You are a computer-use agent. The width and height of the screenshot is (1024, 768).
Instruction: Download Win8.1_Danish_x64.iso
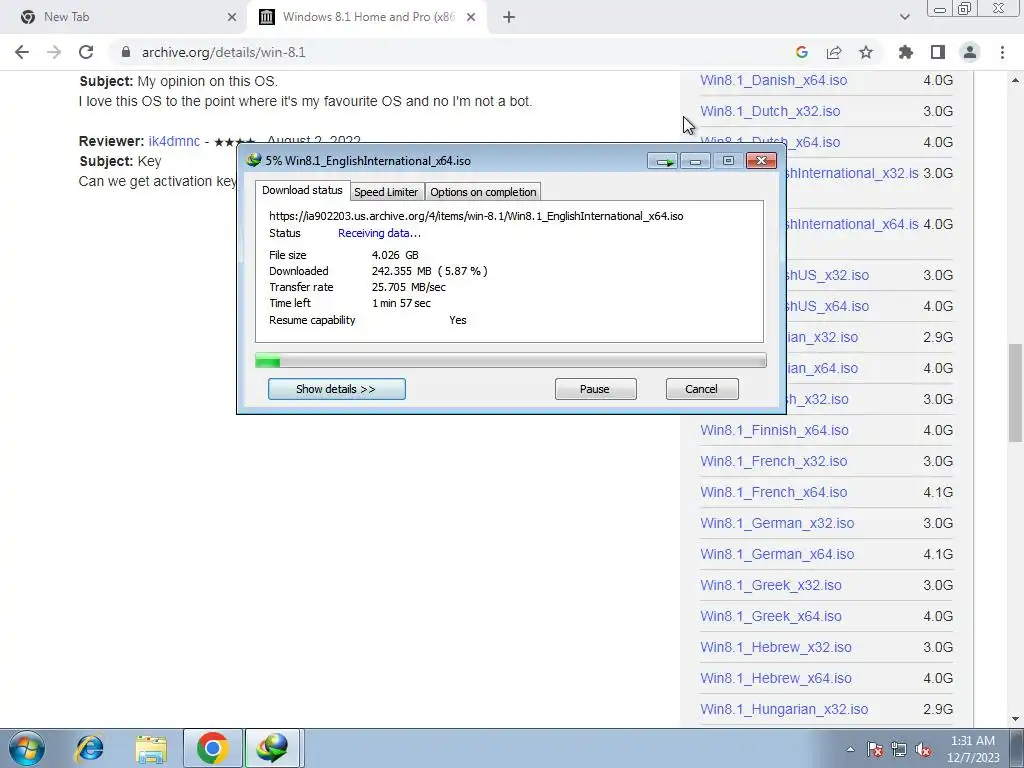[x=773, y=80]
